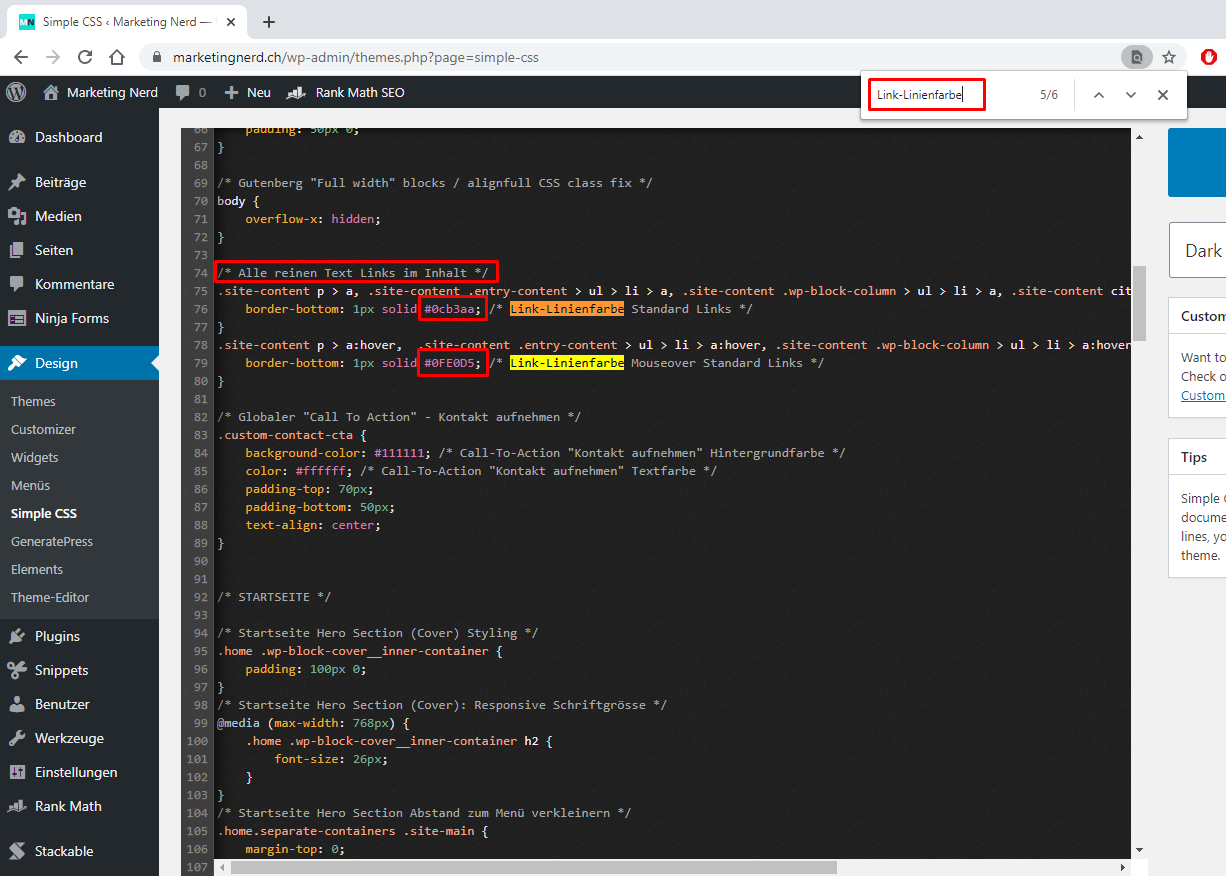The width and height of the screenshot is (1226, 876).
Task: Click the blue button at top right
Action: (1197, 162)
